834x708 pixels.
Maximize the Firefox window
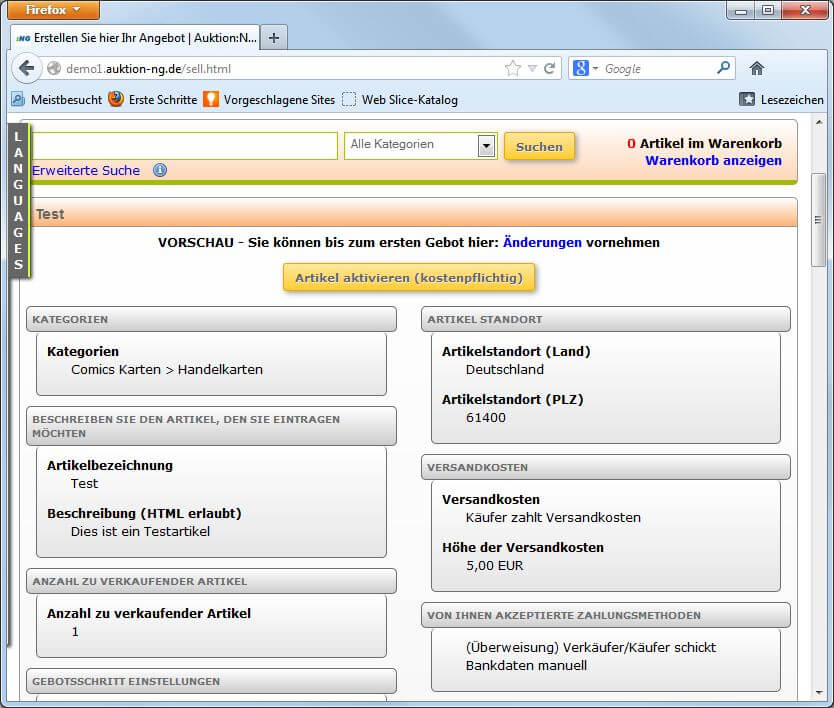(768, 10)
